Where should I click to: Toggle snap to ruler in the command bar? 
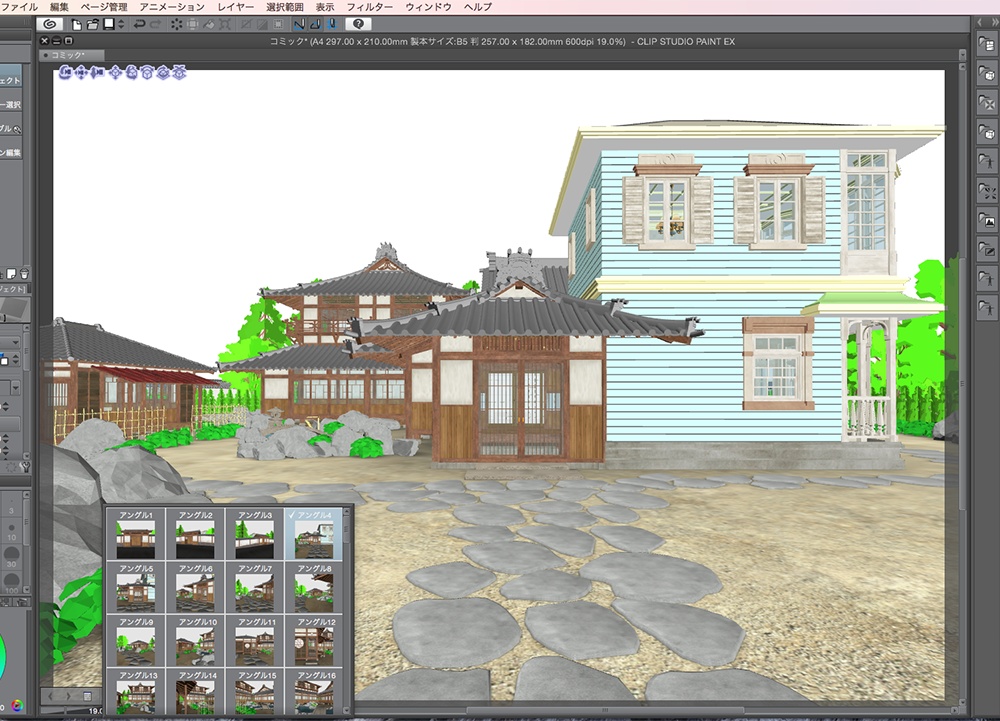point(299,25)
